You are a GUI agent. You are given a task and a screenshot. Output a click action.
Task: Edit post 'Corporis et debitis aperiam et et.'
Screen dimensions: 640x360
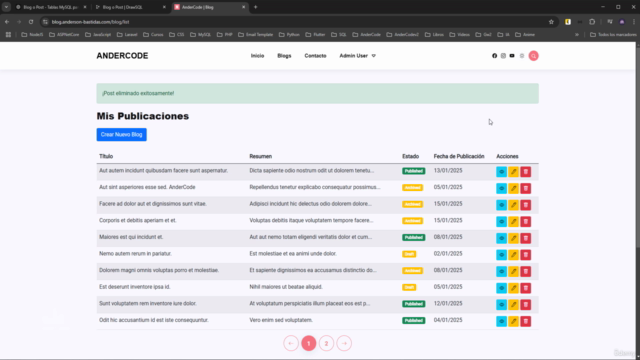513,222
